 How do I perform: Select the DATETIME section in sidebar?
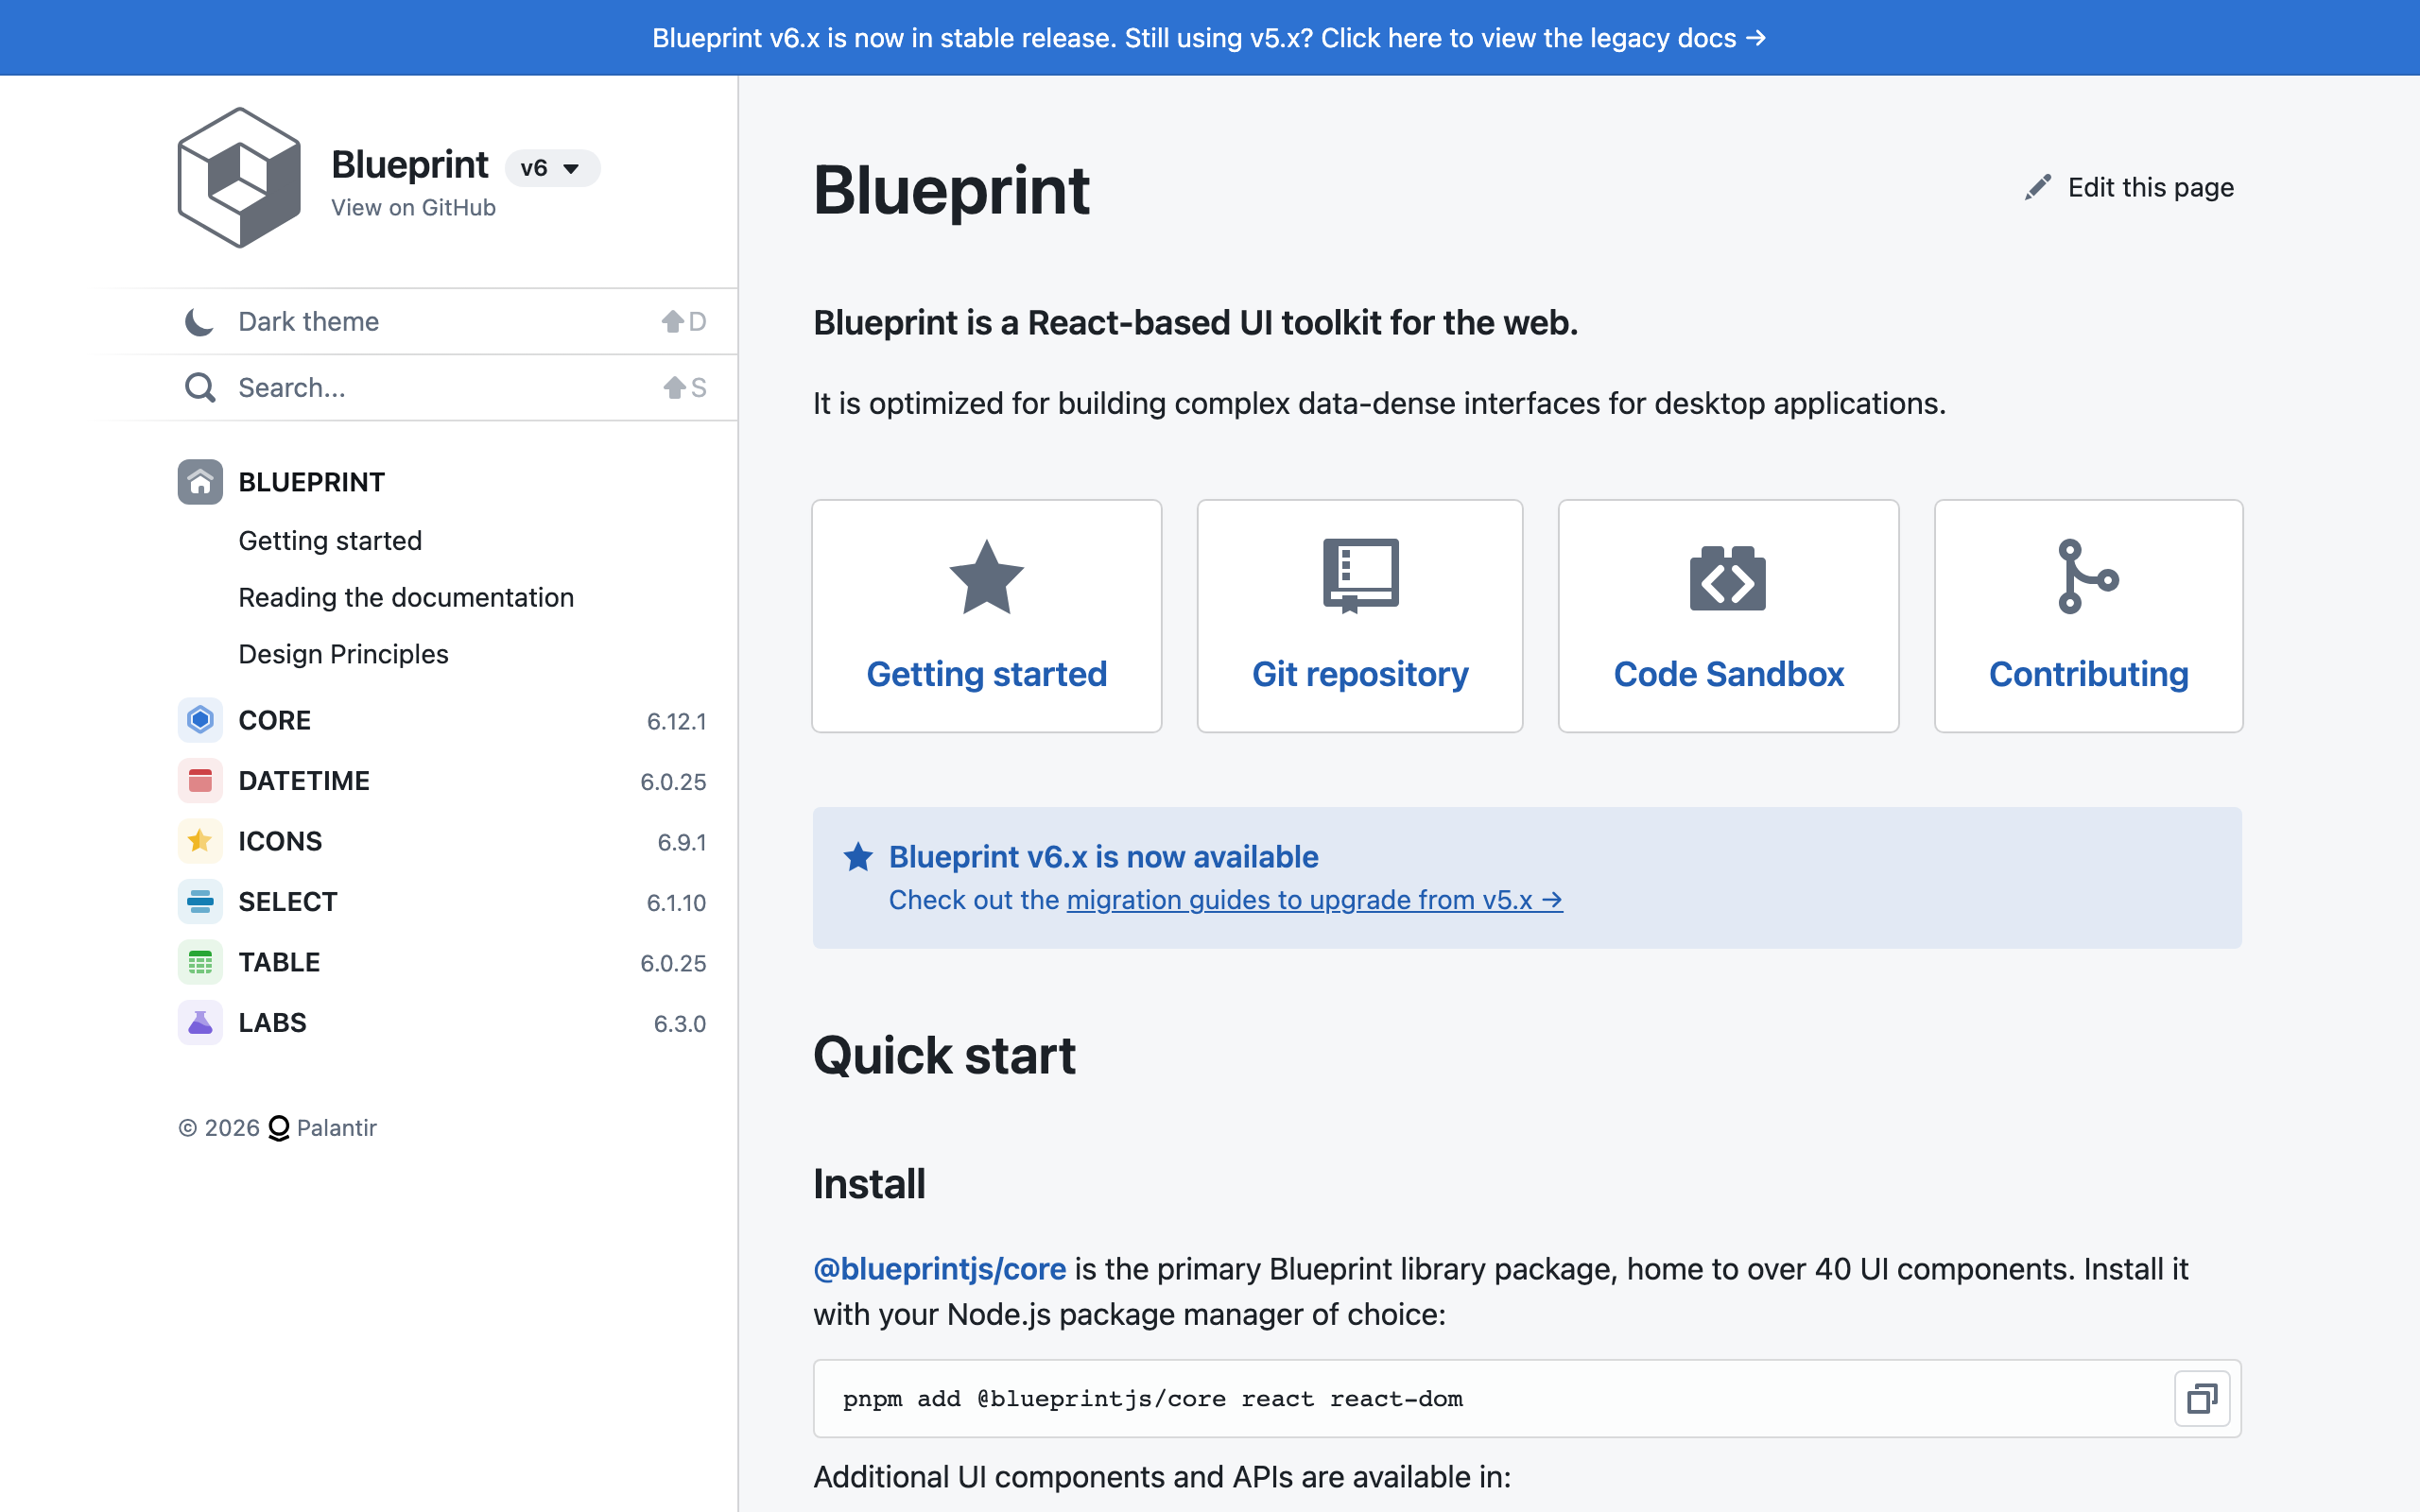click(x=442, y=781)
